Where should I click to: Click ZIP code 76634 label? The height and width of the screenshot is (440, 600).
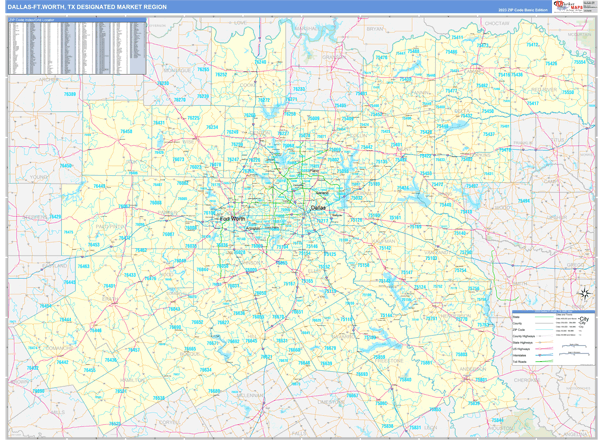point(206,370)
